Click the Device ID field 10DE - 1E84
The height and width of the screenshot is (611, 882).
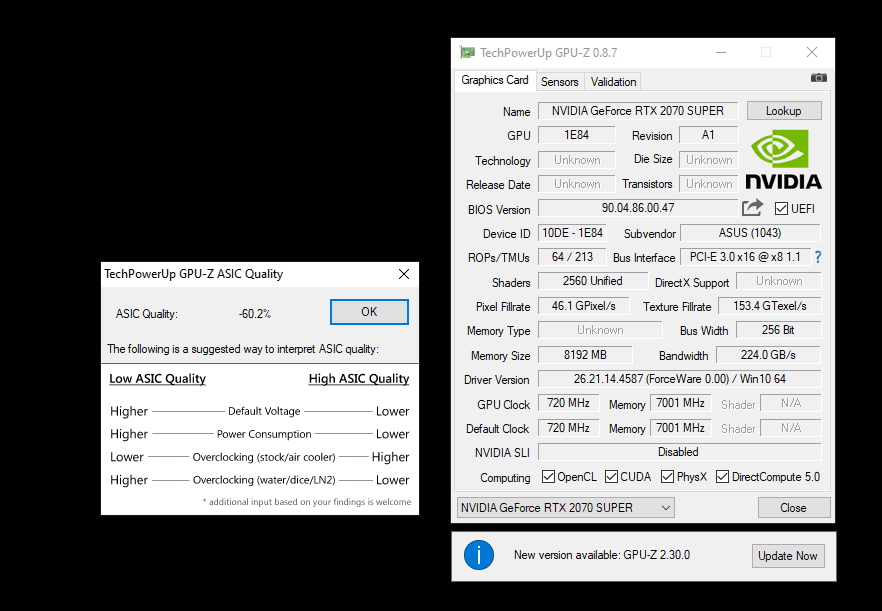pyautogui.click(x=572, y=233)
